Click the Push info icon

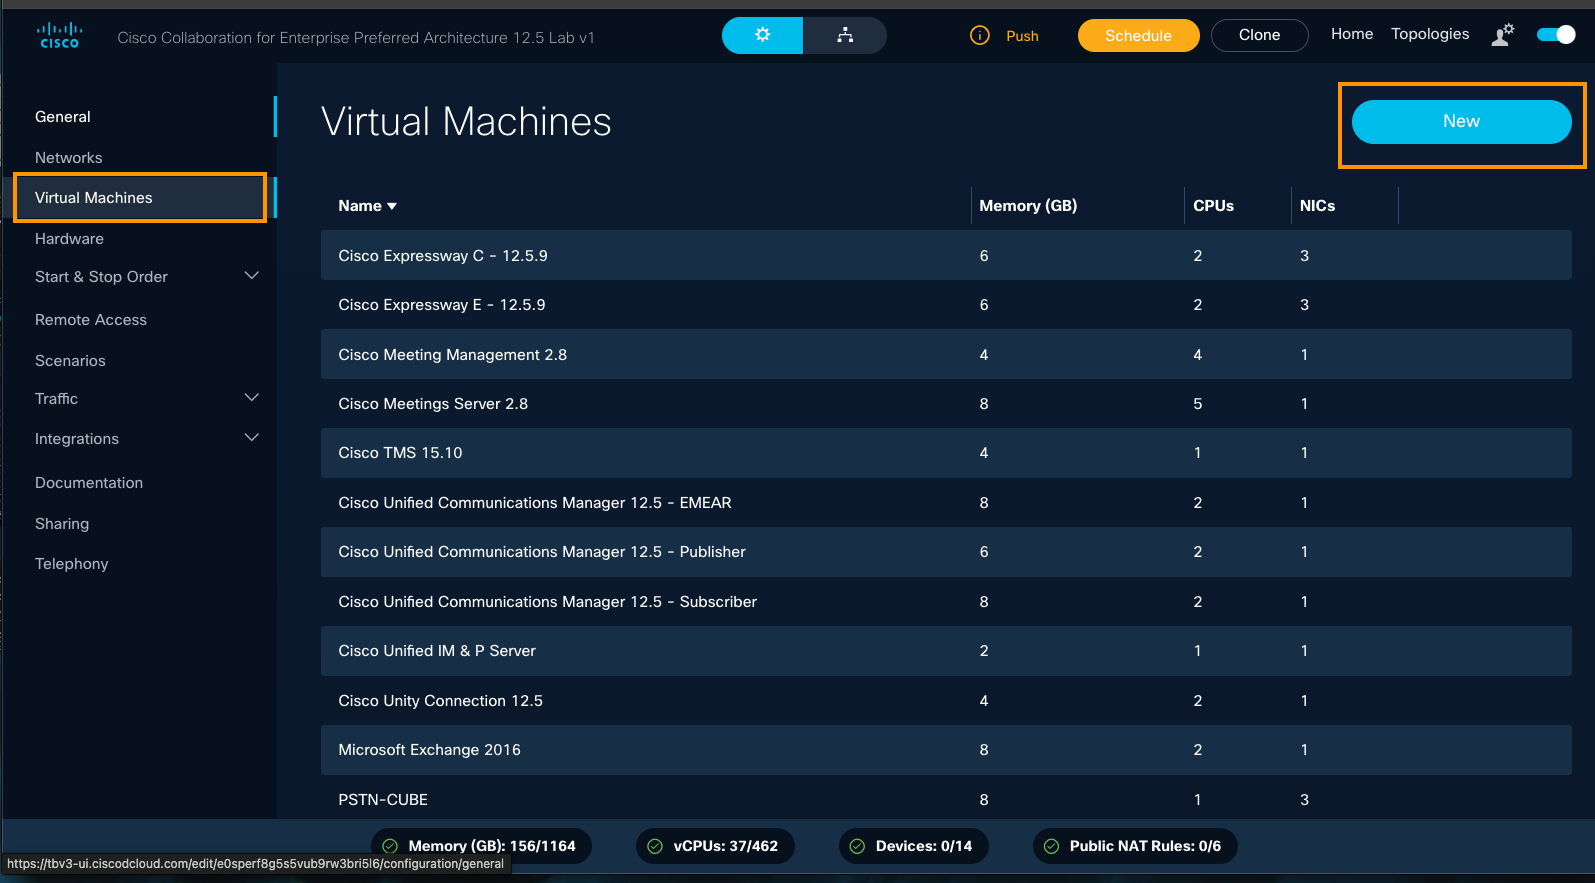tap(980, 36)
